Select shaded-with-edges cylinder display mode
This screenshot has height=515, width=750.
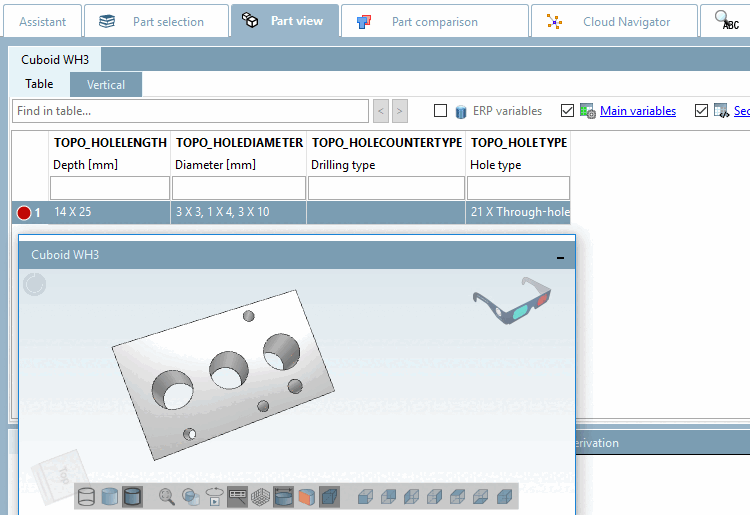pos(132,497)
